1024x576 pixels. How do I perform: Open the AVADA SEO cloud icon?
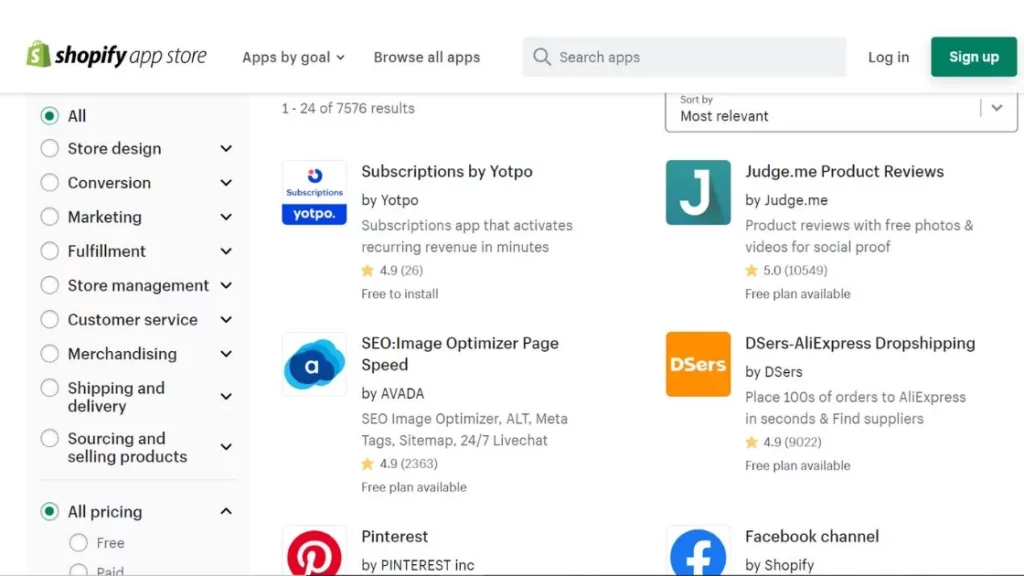314,364
